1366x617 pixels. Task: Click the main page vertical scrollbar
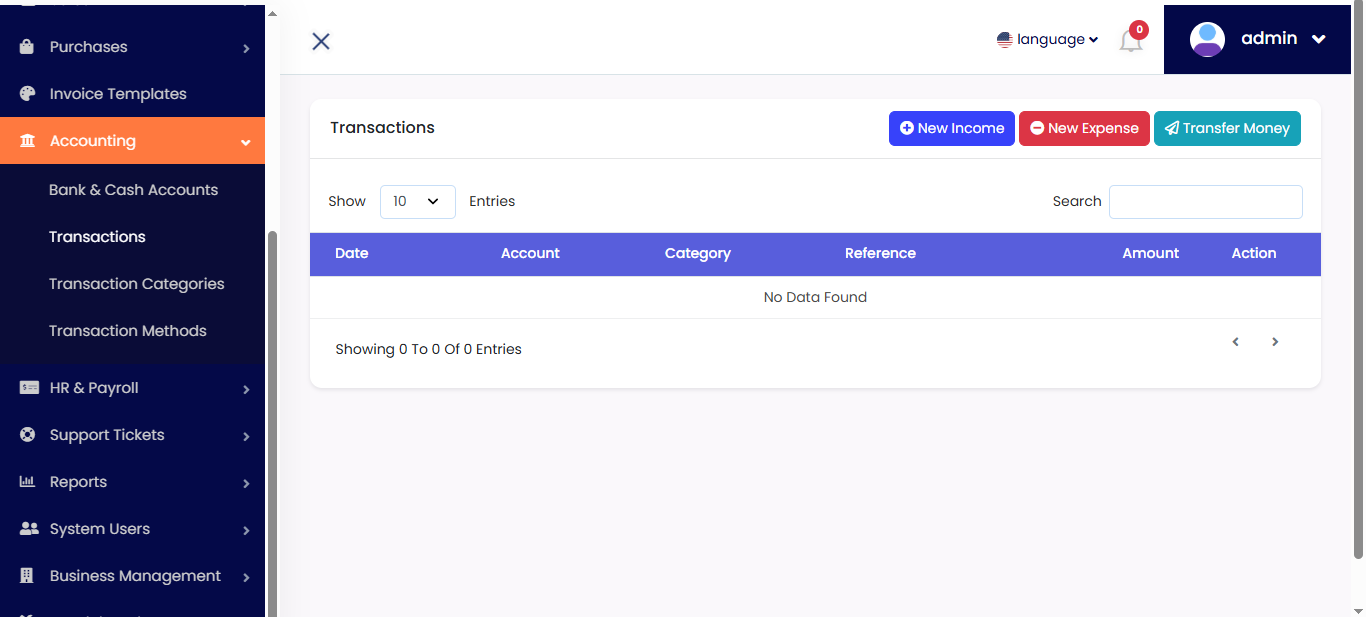(x=1358, y=280)
